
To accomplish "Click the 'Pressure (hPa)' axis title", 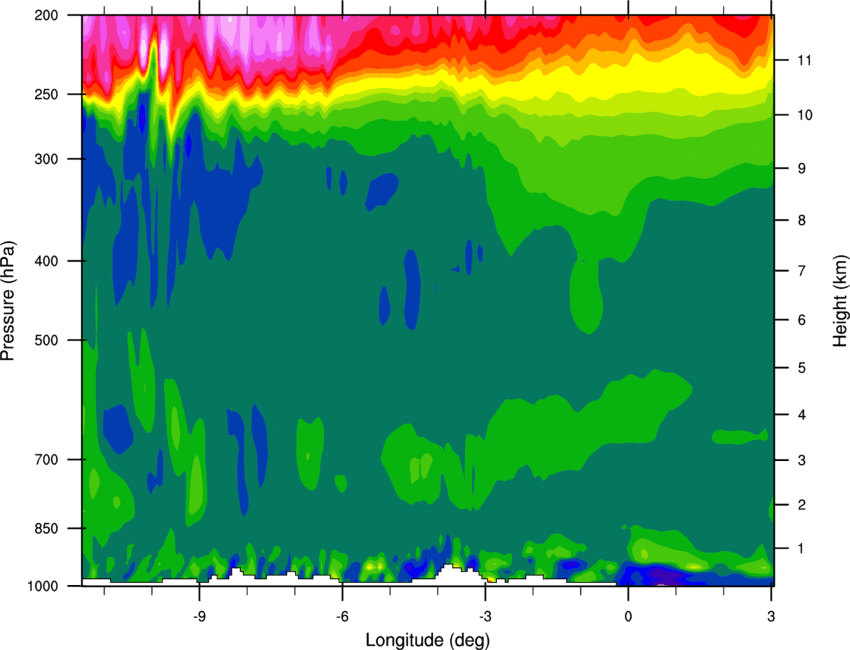I will (8, 301).
